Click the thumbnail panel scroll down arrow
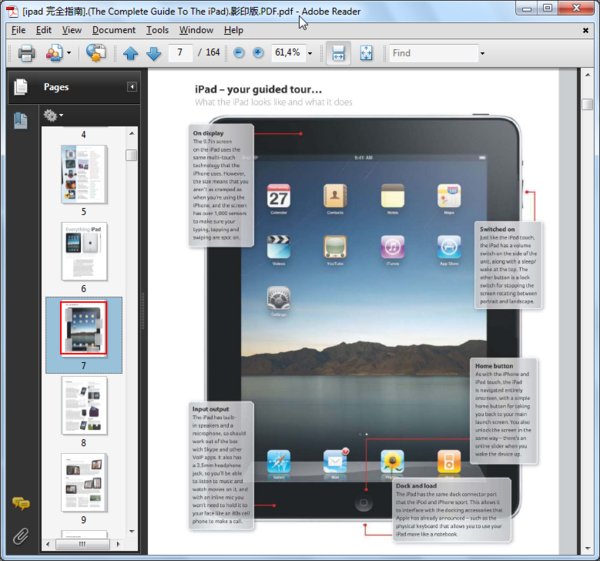600x561 pixels. pos(132,531)
